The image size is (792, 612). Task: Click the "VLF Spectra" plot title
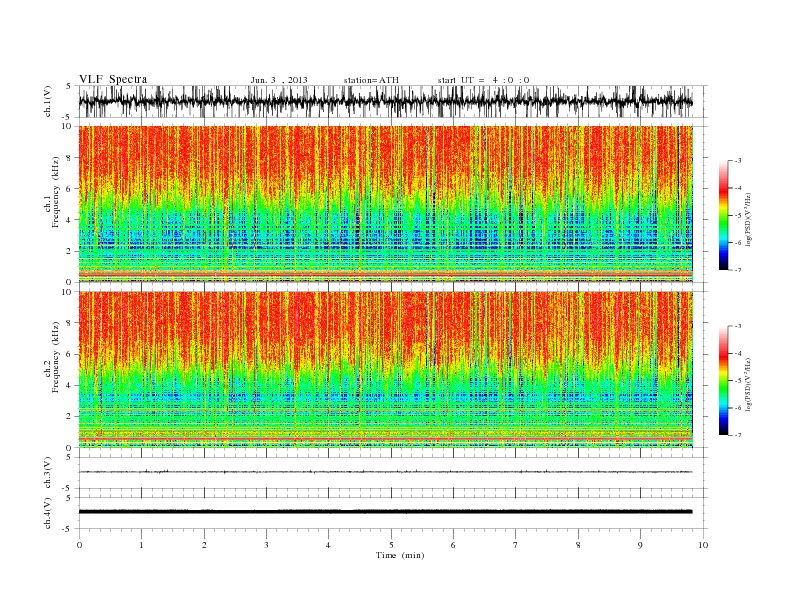tap(113, 79)
